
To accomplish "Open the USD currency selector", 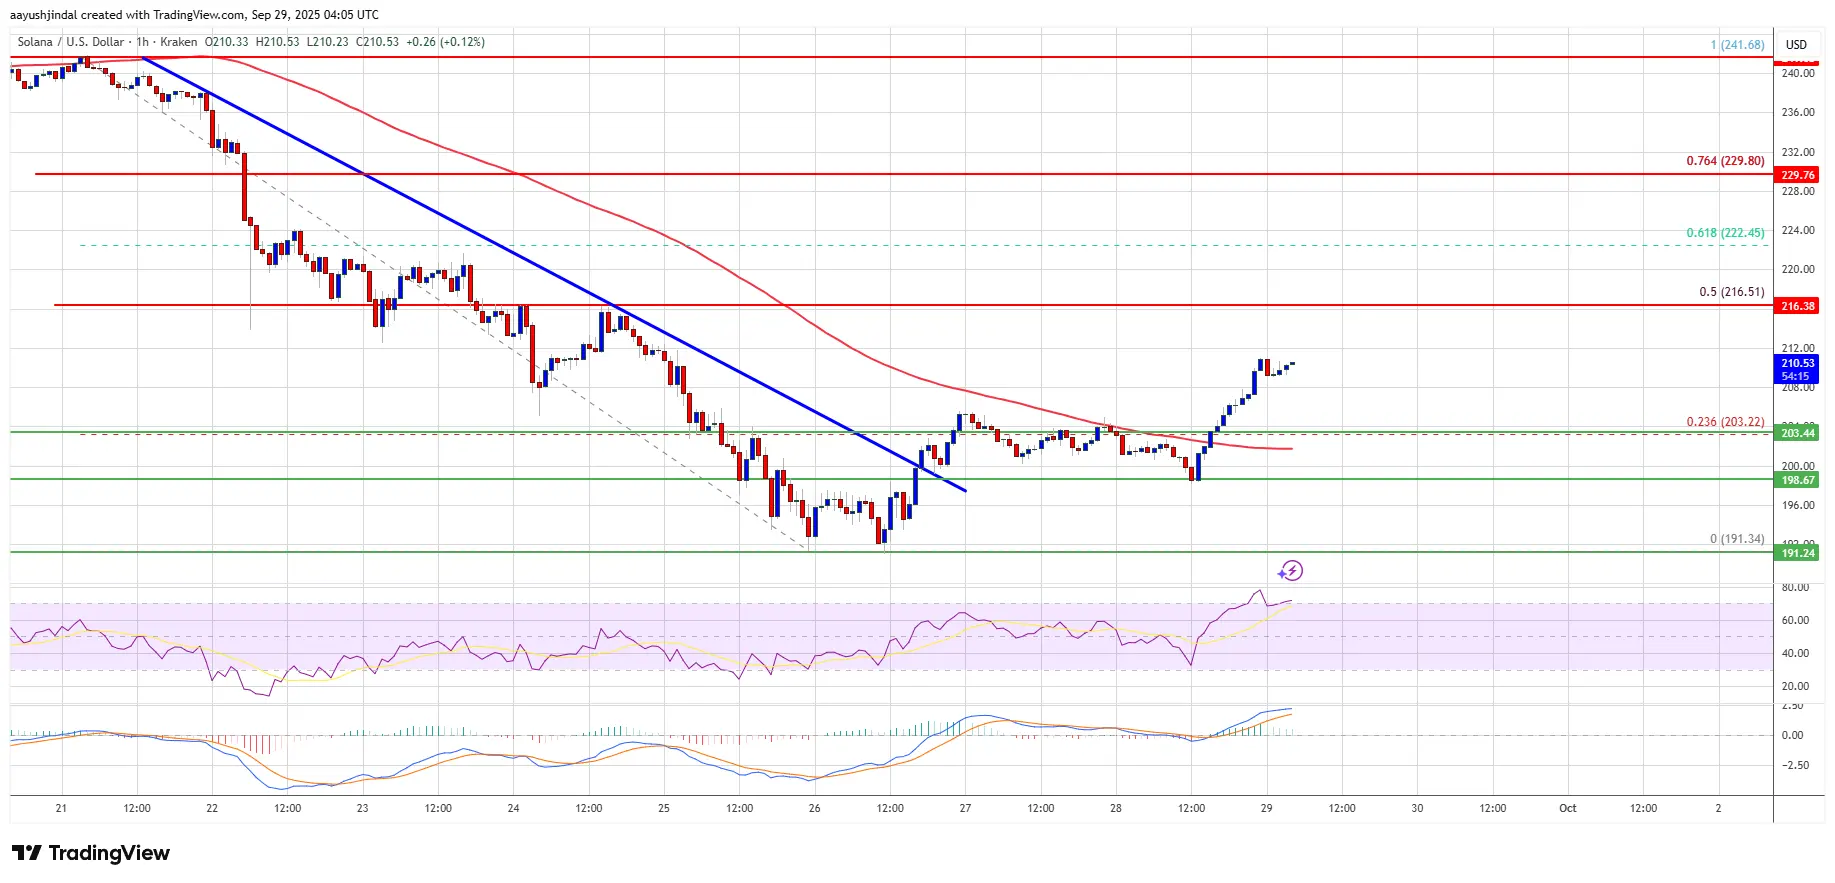I will [1796, 44].
